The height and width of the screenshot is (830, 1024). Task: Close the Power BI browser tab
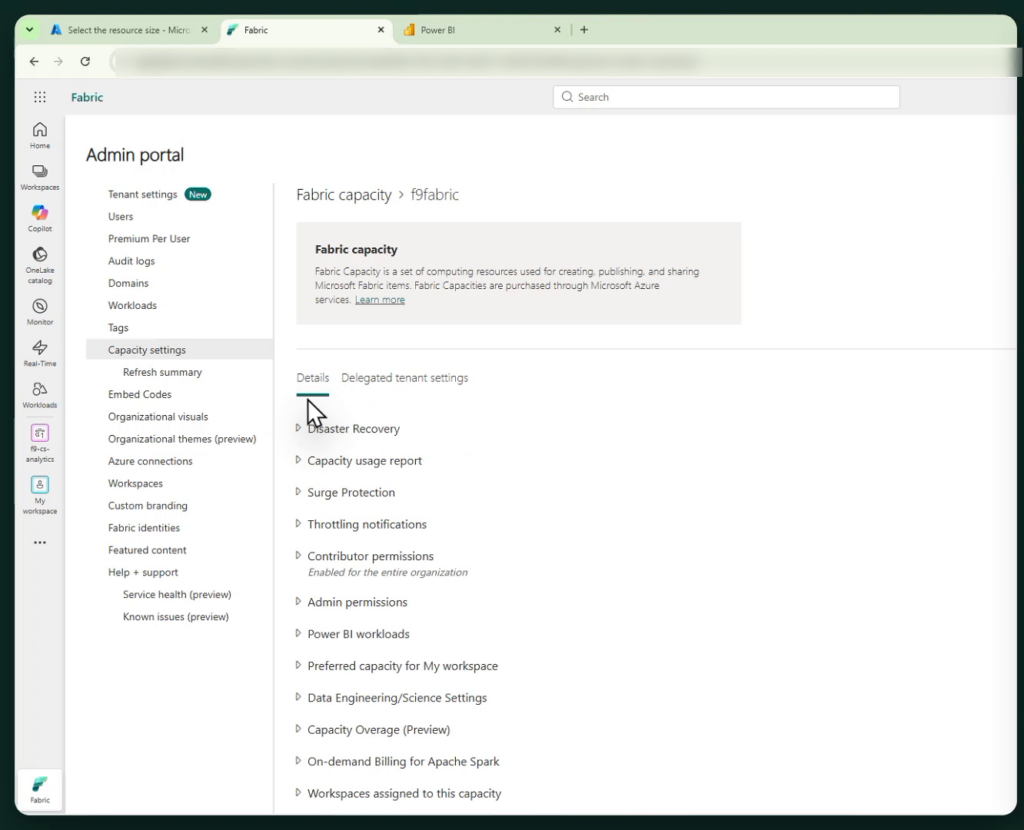click(x=557, y=29)
